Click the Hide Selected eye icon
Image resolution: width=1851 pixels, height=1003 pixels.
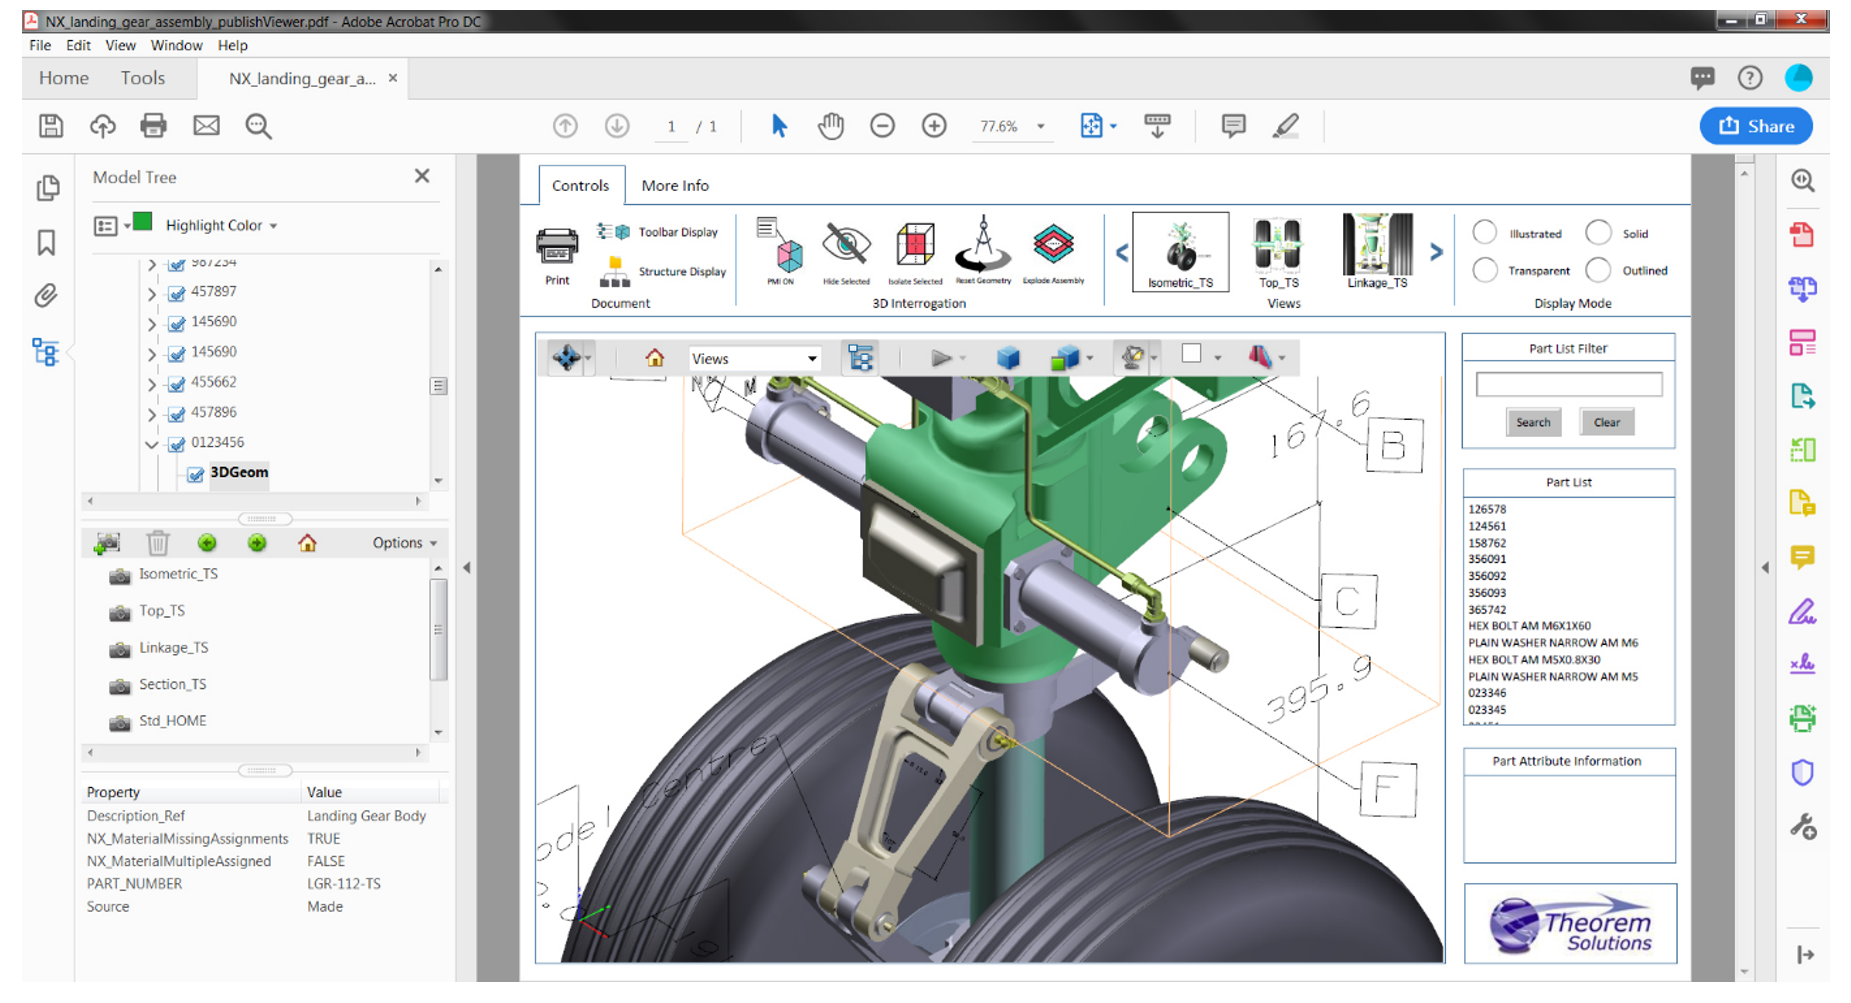click(x=846, y=245)
